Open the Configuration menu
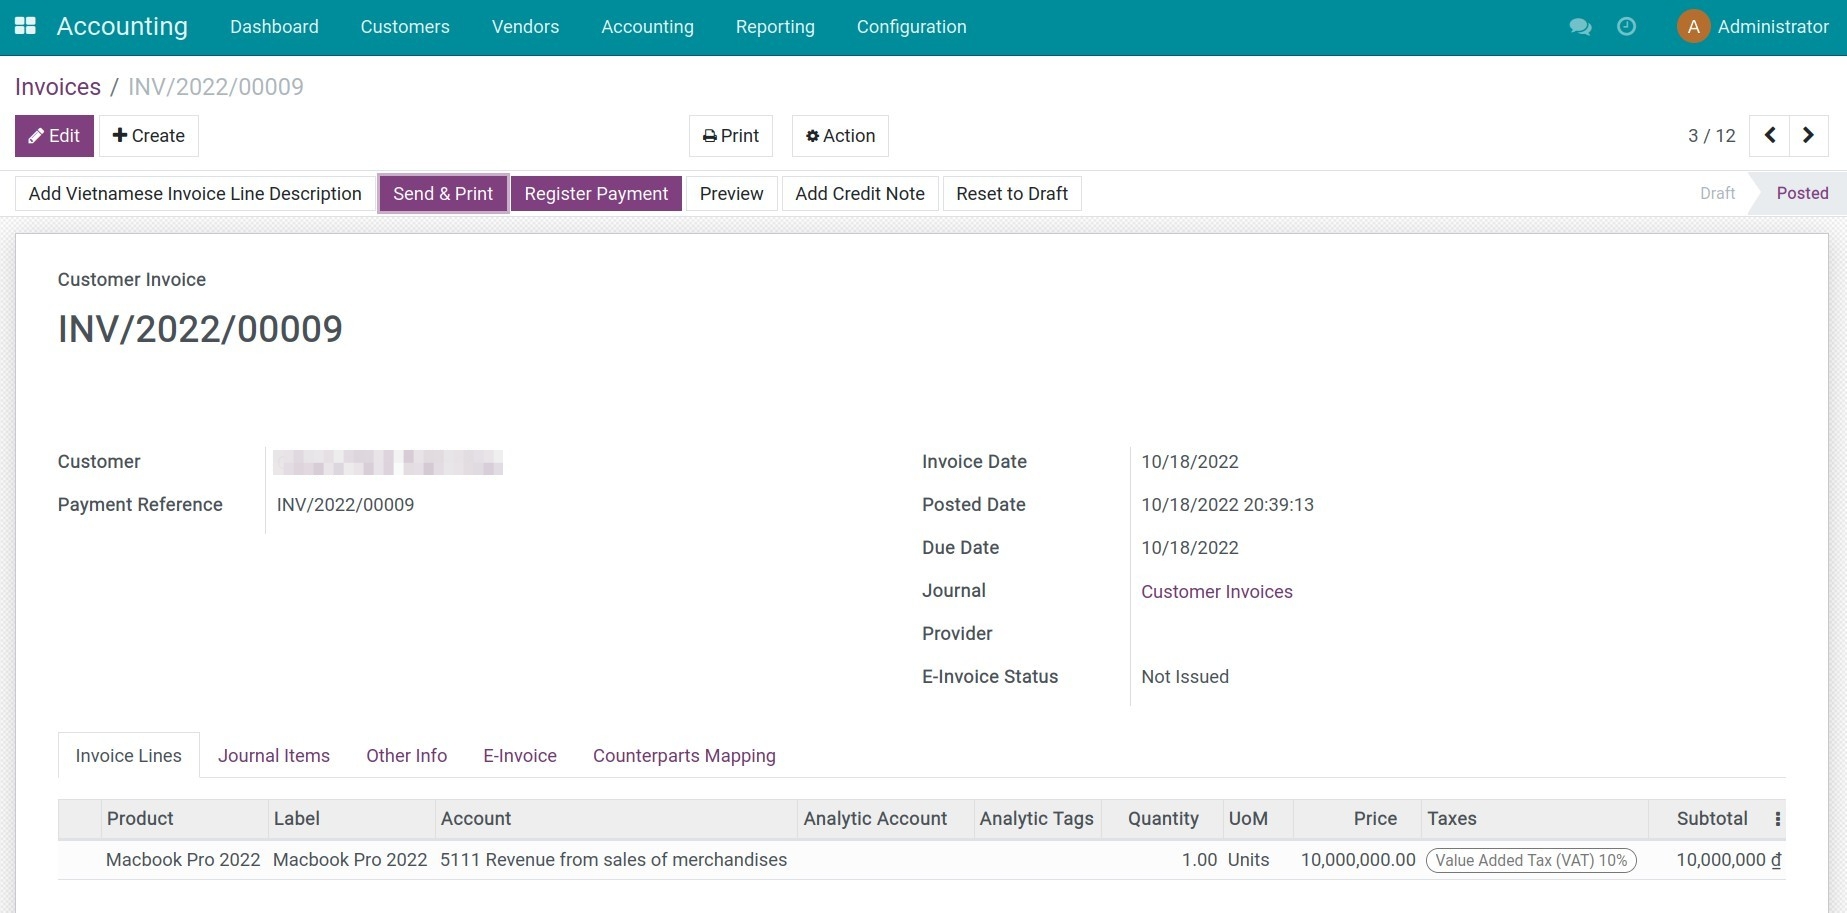Viewport: 1847px width, 913px height. [910, 27]
